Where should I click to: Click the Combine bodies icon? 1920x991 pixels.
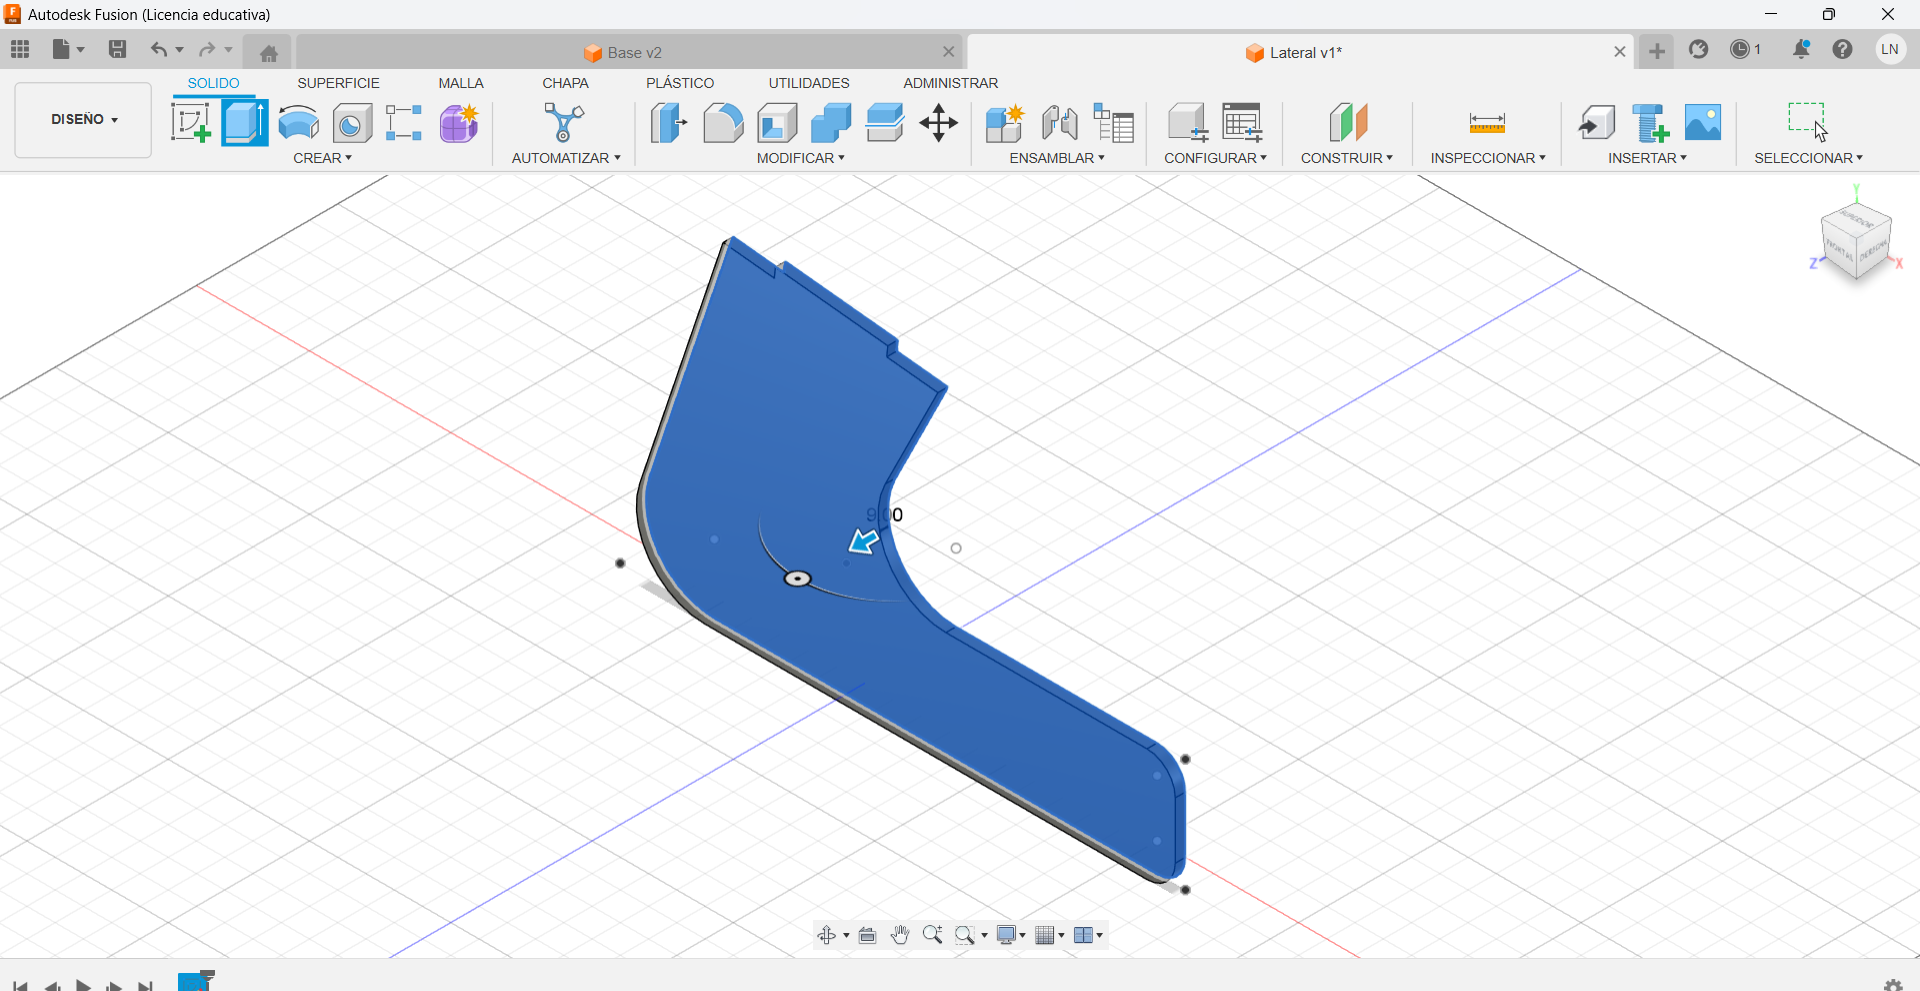coord(831,123)
